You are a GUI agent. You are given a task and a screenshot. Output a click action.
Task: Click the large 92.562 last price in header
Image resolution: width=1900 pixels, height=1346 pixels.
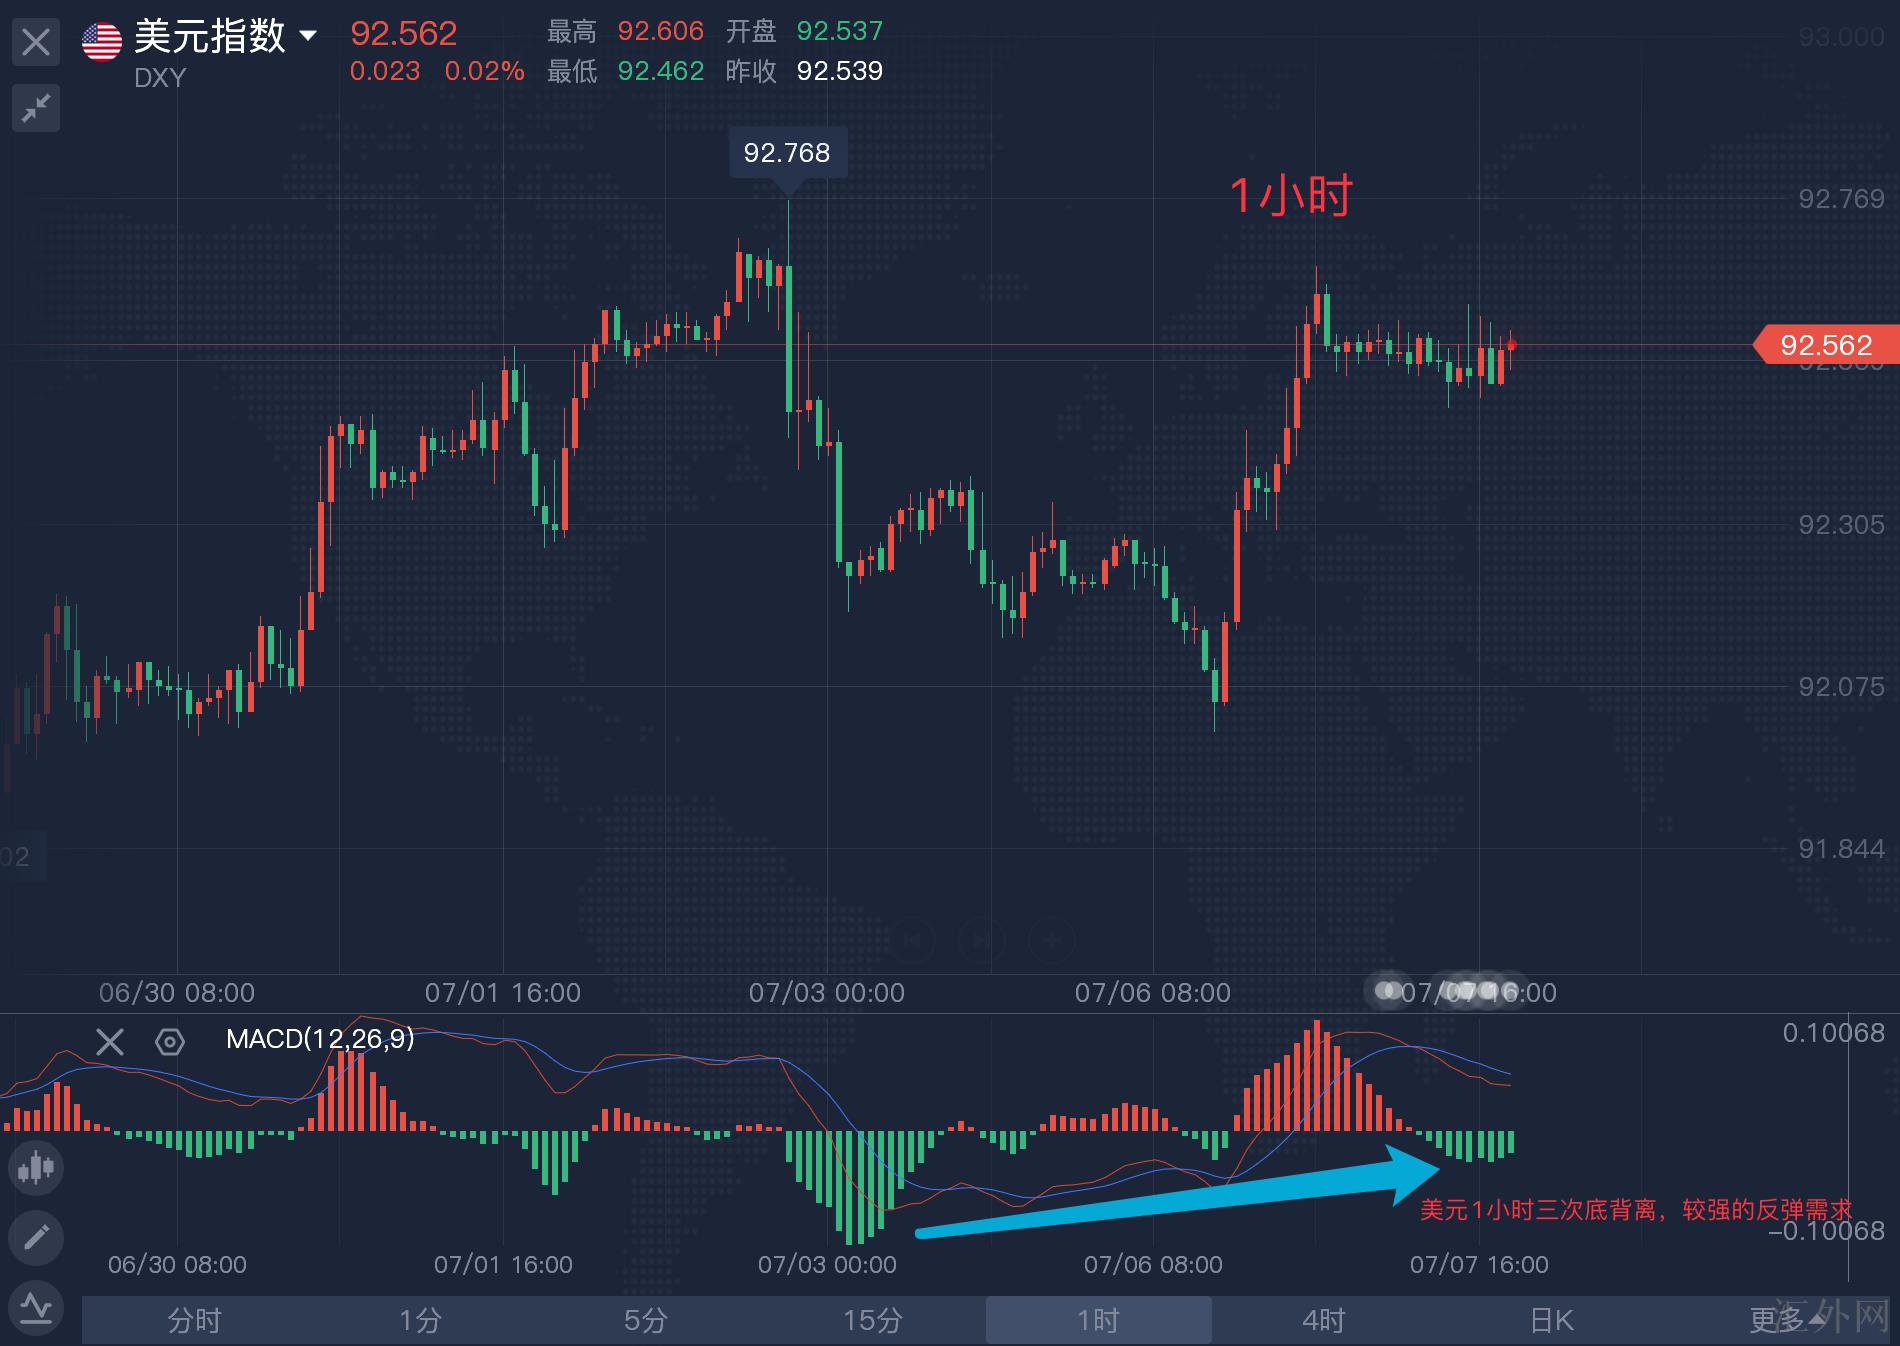point(404,34)
